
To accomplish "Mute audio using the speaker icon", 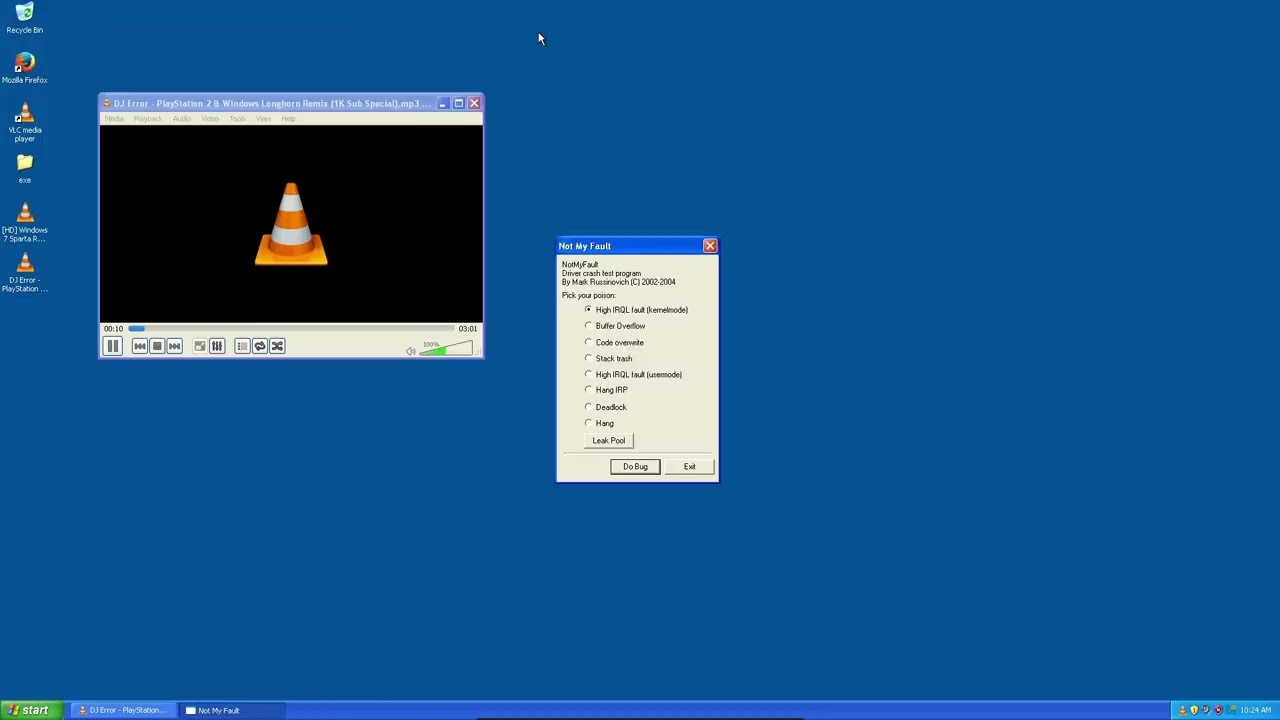I will pyautogui.click(x=410, y=351).
